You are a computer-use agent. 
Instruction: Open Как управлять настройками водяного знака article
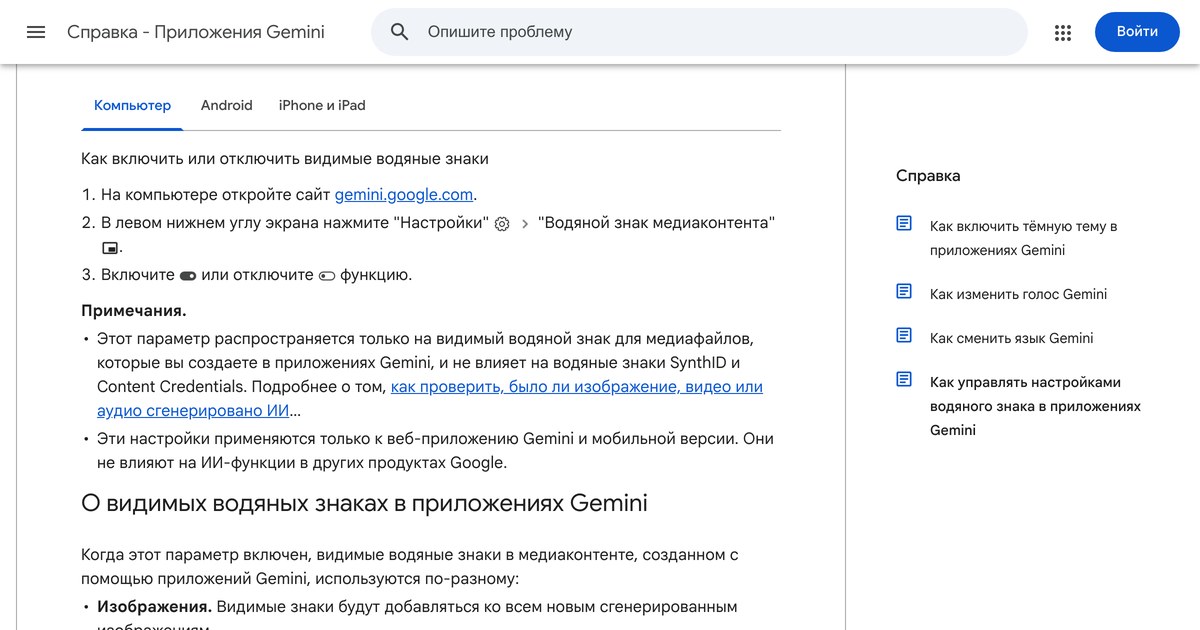(x=1035, y=406)
